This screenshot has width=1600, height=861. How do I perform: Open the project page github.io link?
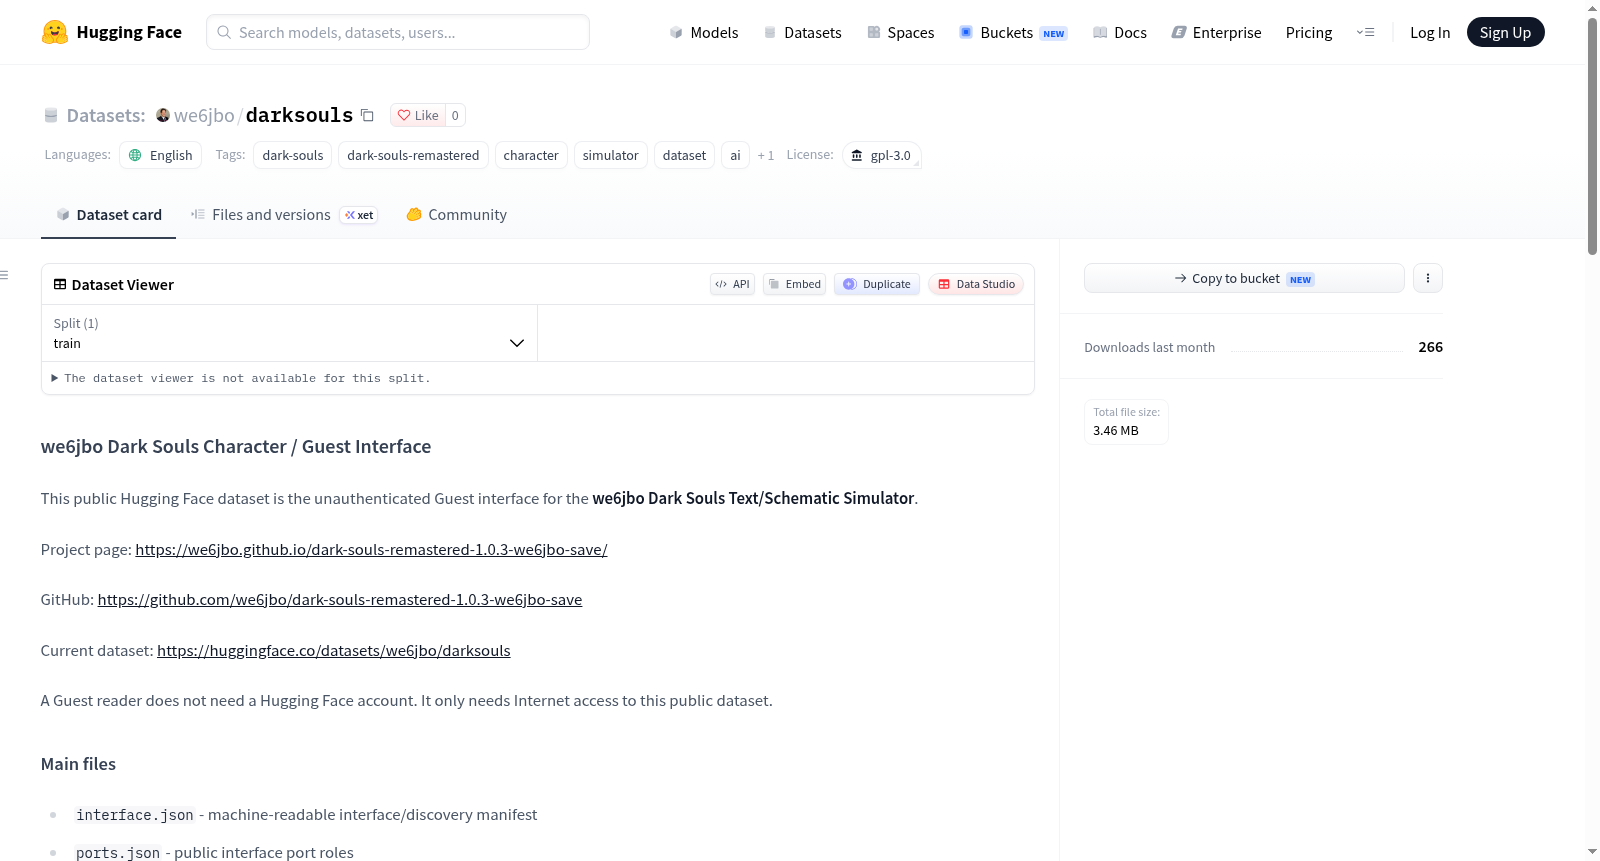371,549
